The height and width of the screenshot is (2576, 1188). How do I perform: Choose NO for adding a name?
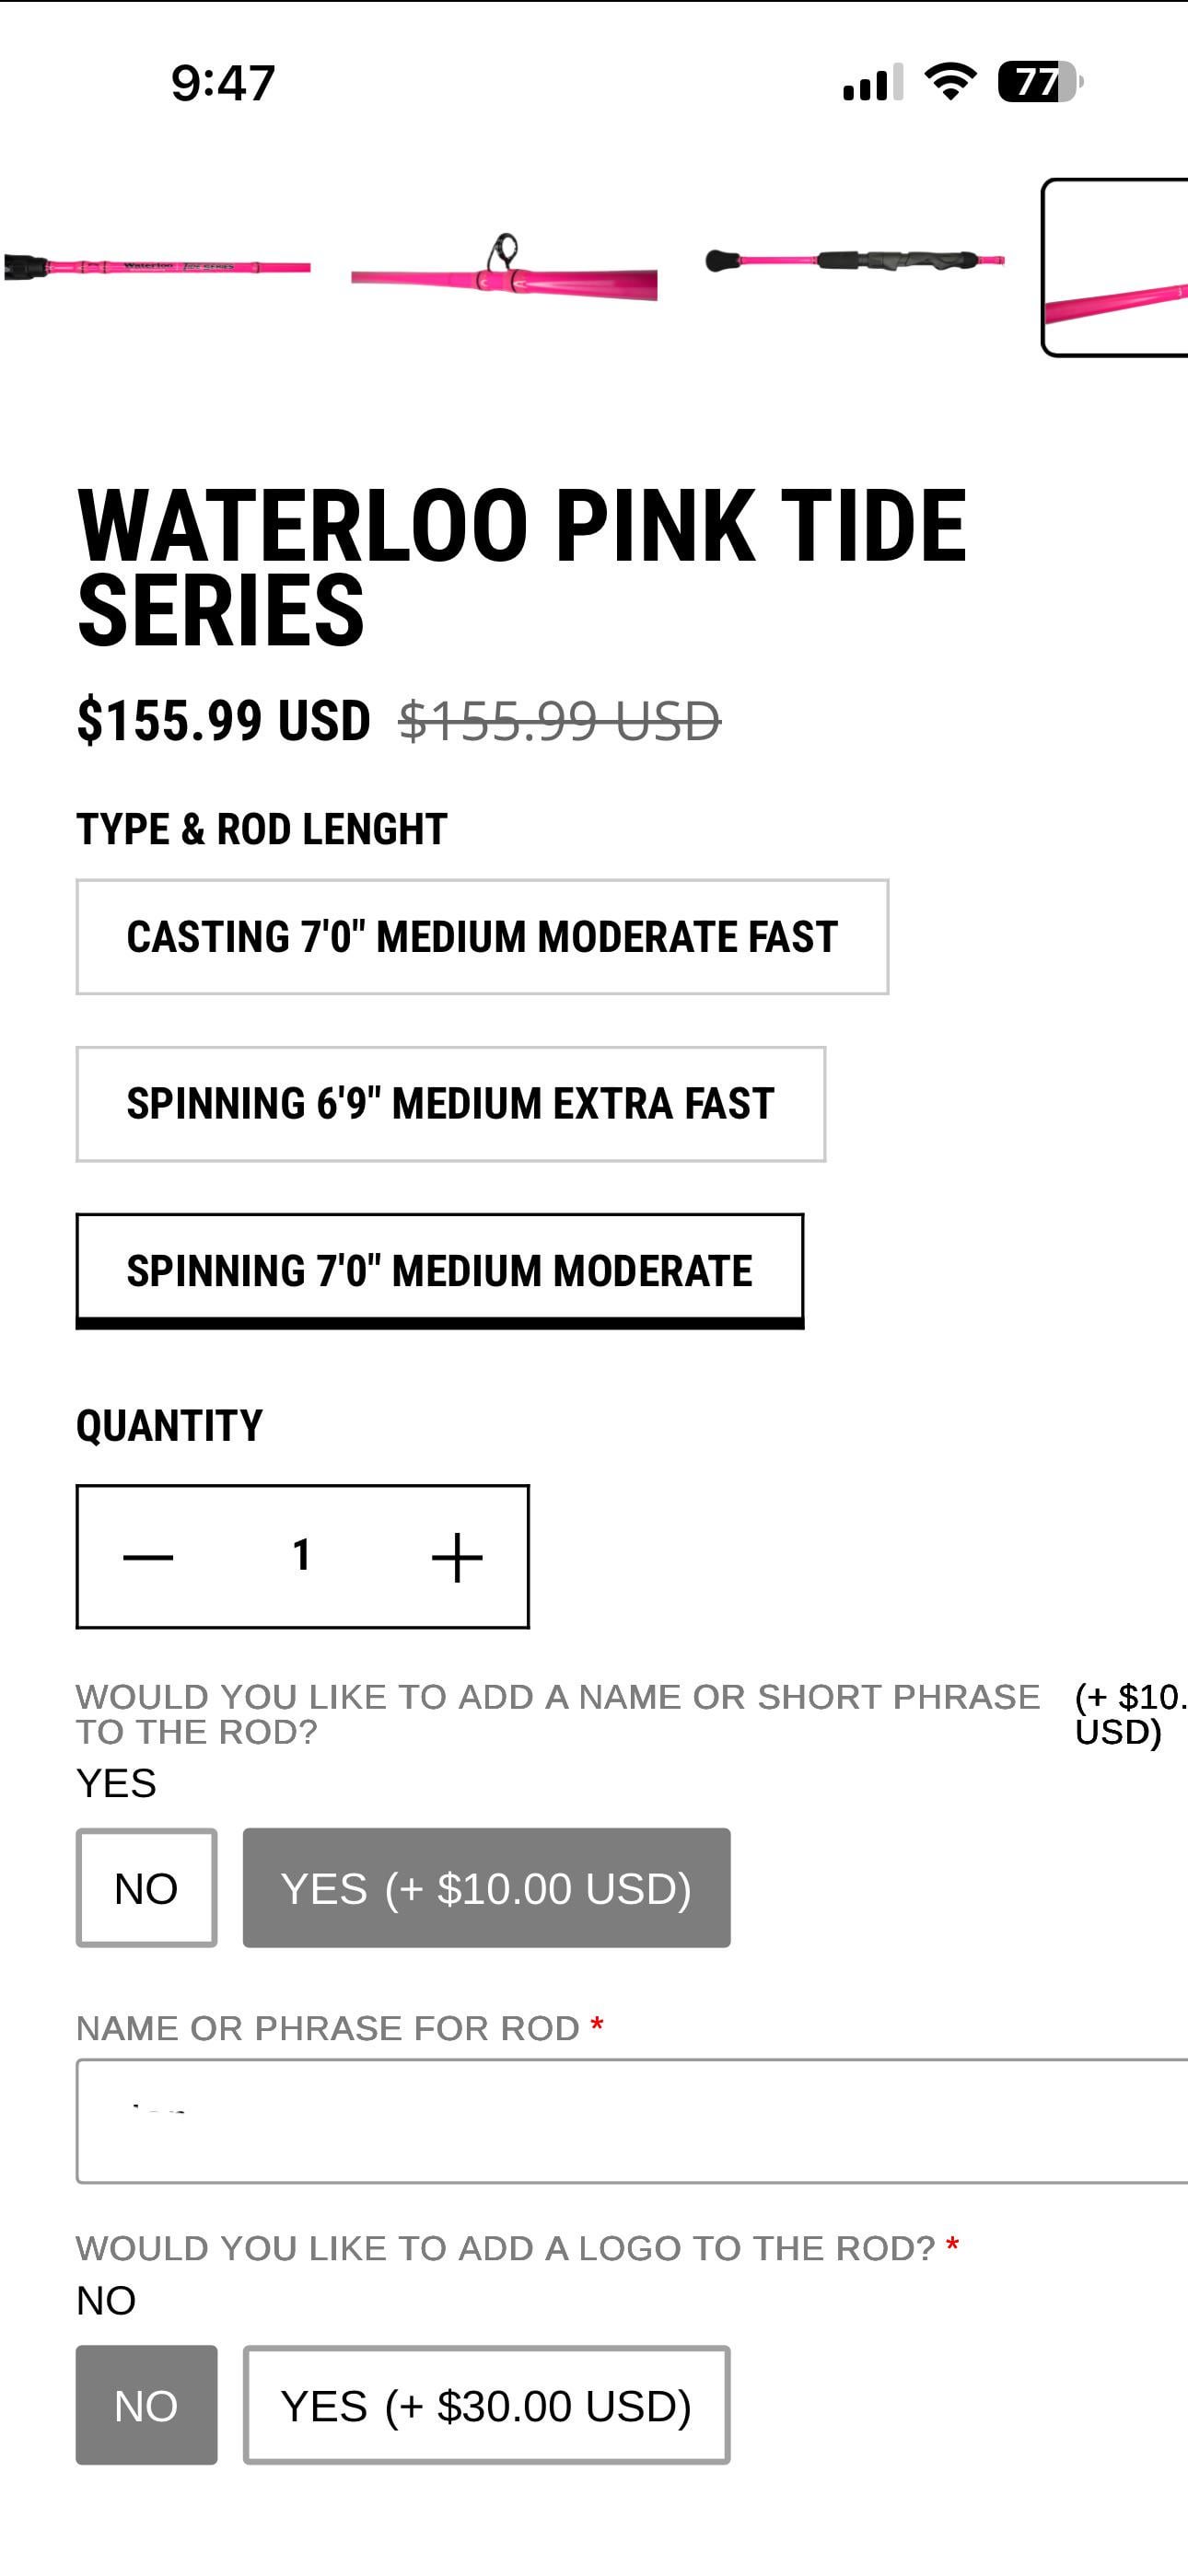click(146, 1888)
